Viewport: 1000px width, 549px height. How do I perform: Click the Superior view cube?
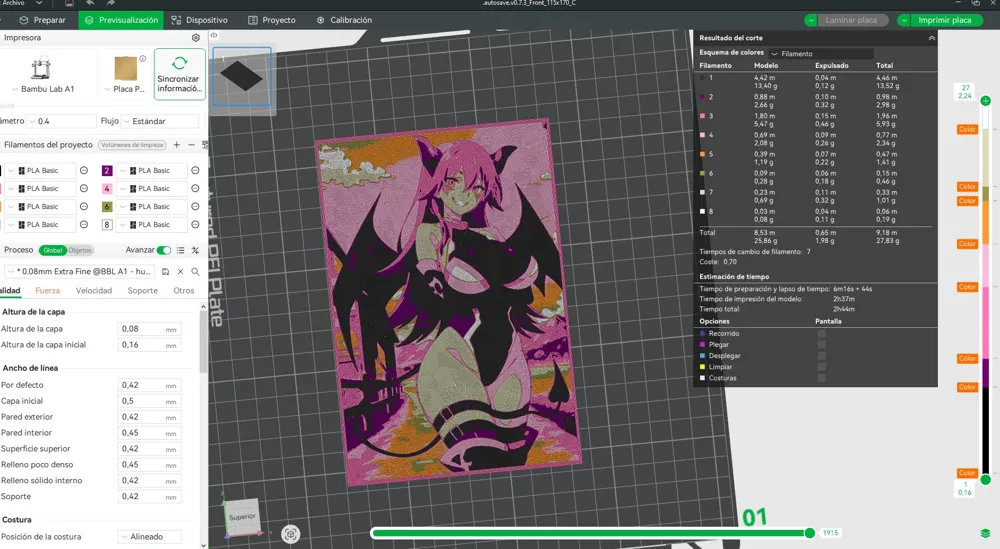(x=242, y=517)
